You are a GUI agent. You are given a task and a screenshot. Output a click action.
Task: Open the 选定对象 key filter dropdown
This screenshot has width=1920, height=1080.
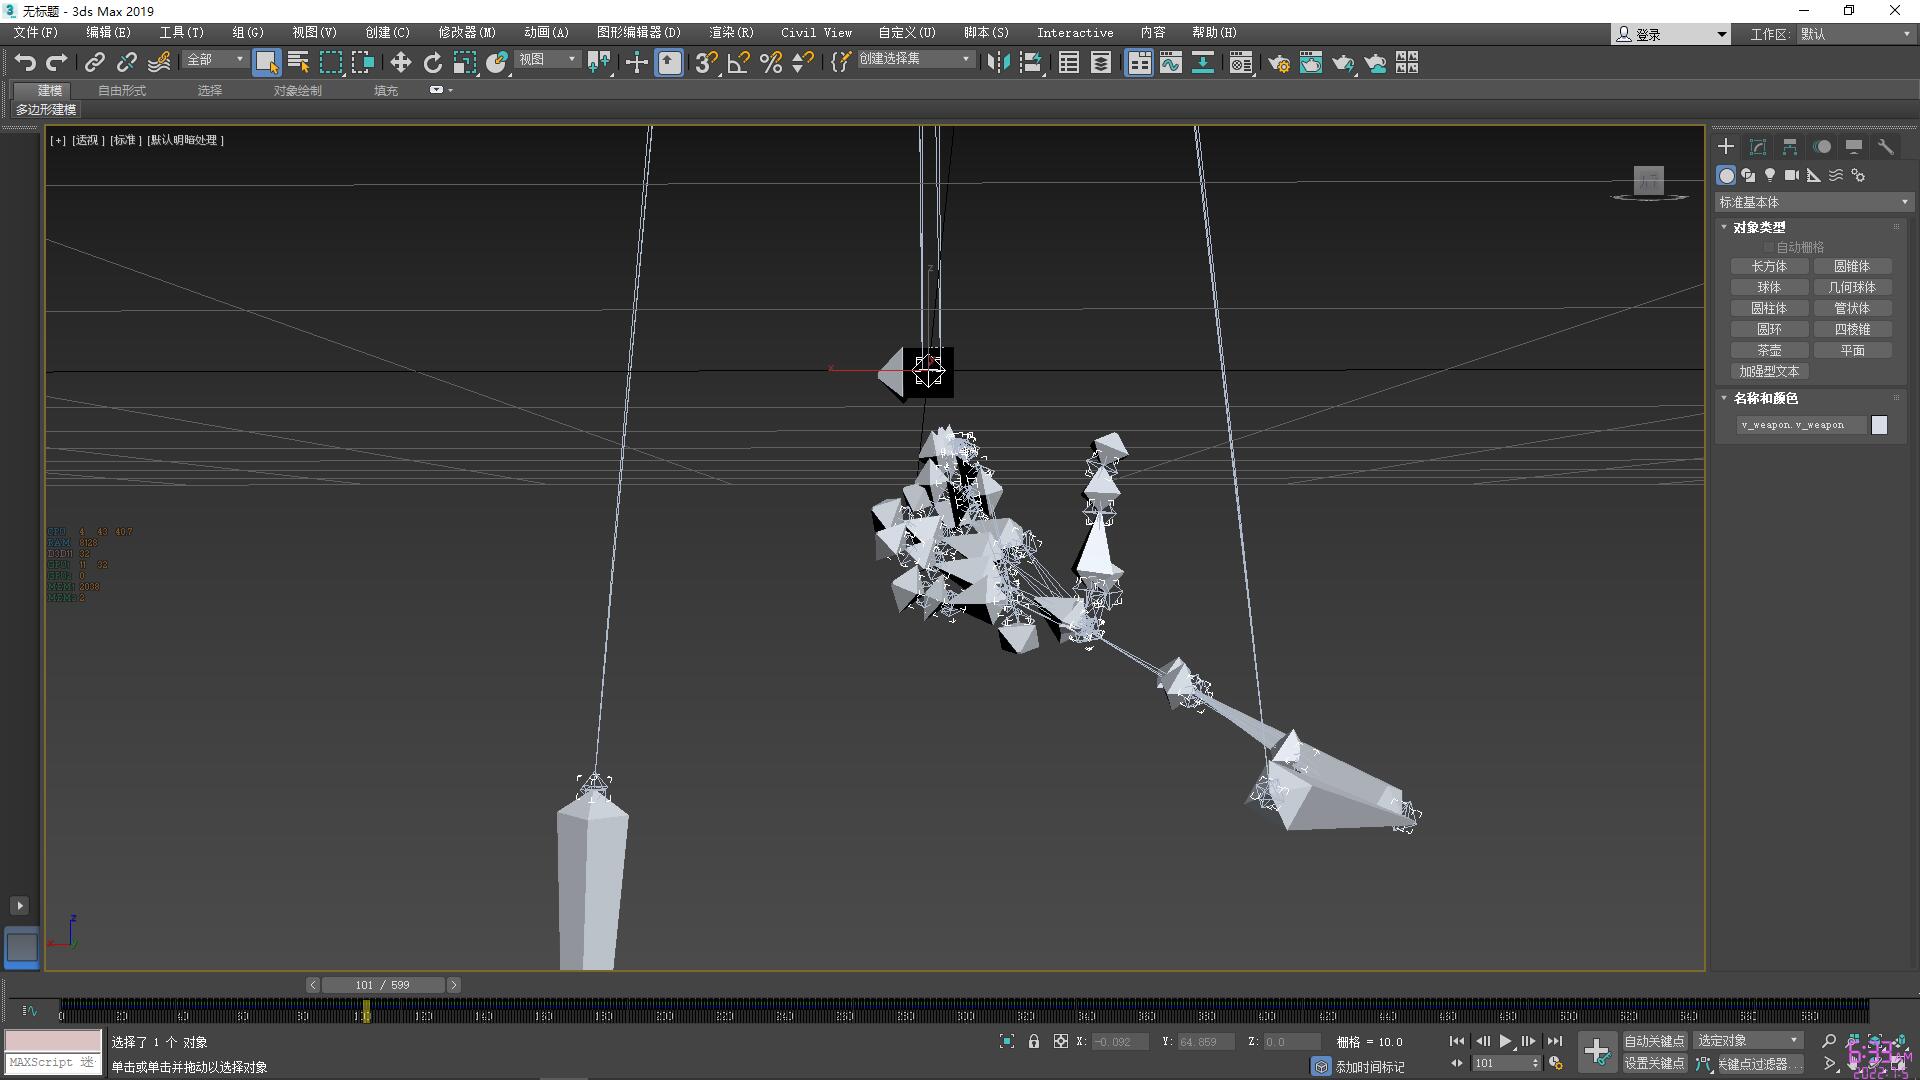1747,1041
